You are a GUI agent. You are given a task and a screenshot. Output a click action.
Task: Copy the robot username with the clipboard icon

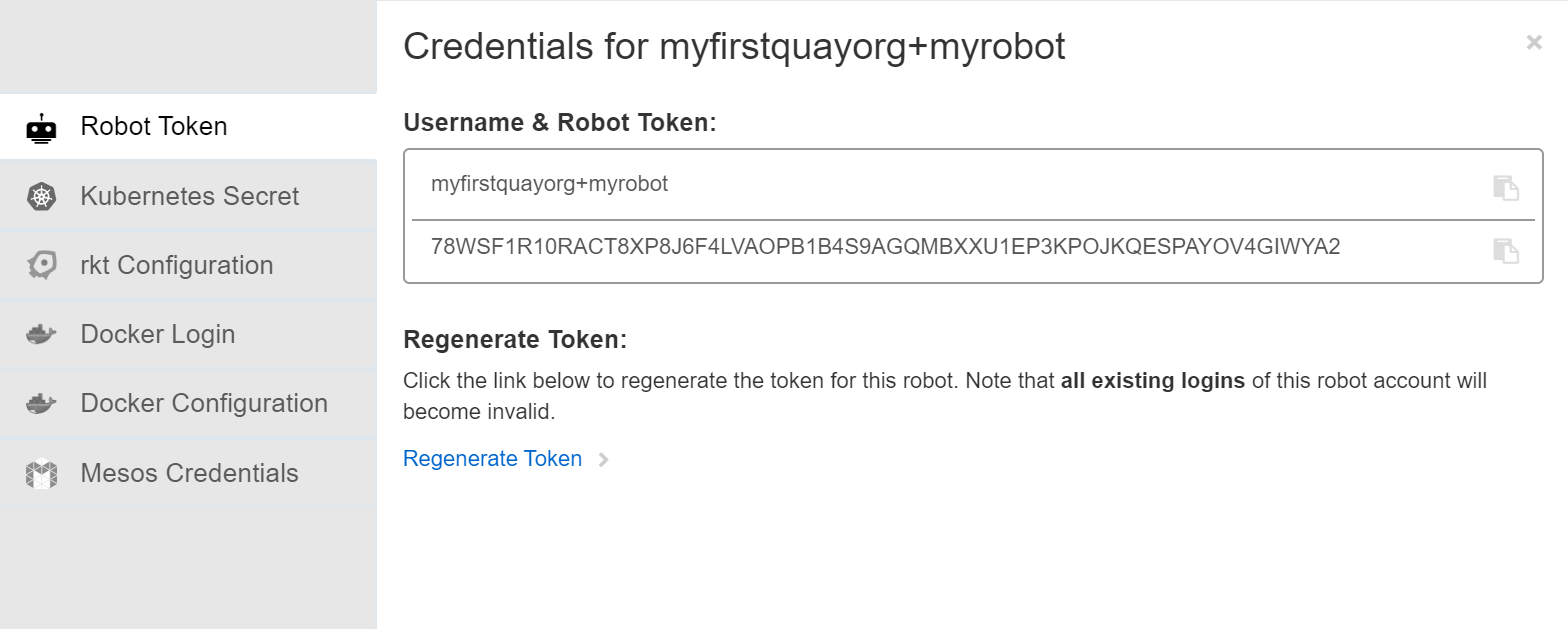(1506, 187)
